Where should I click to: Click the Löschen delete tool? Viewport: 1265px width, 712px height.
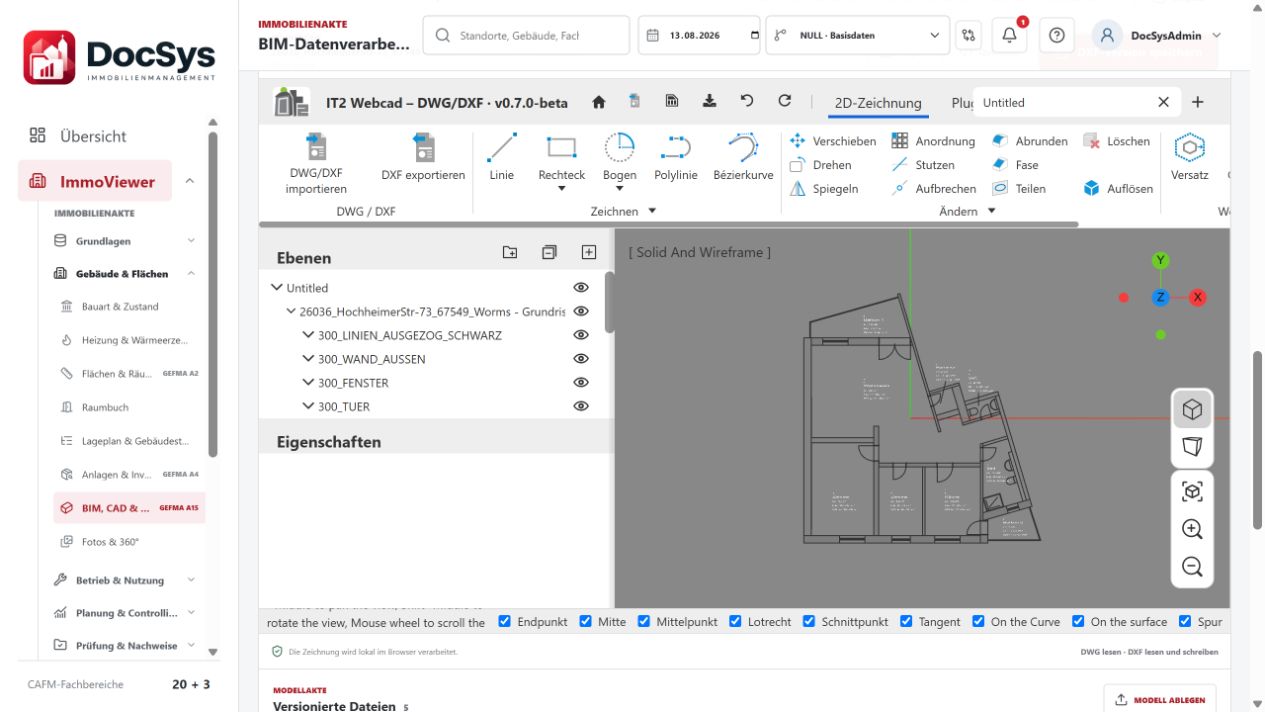[1116, 141]
